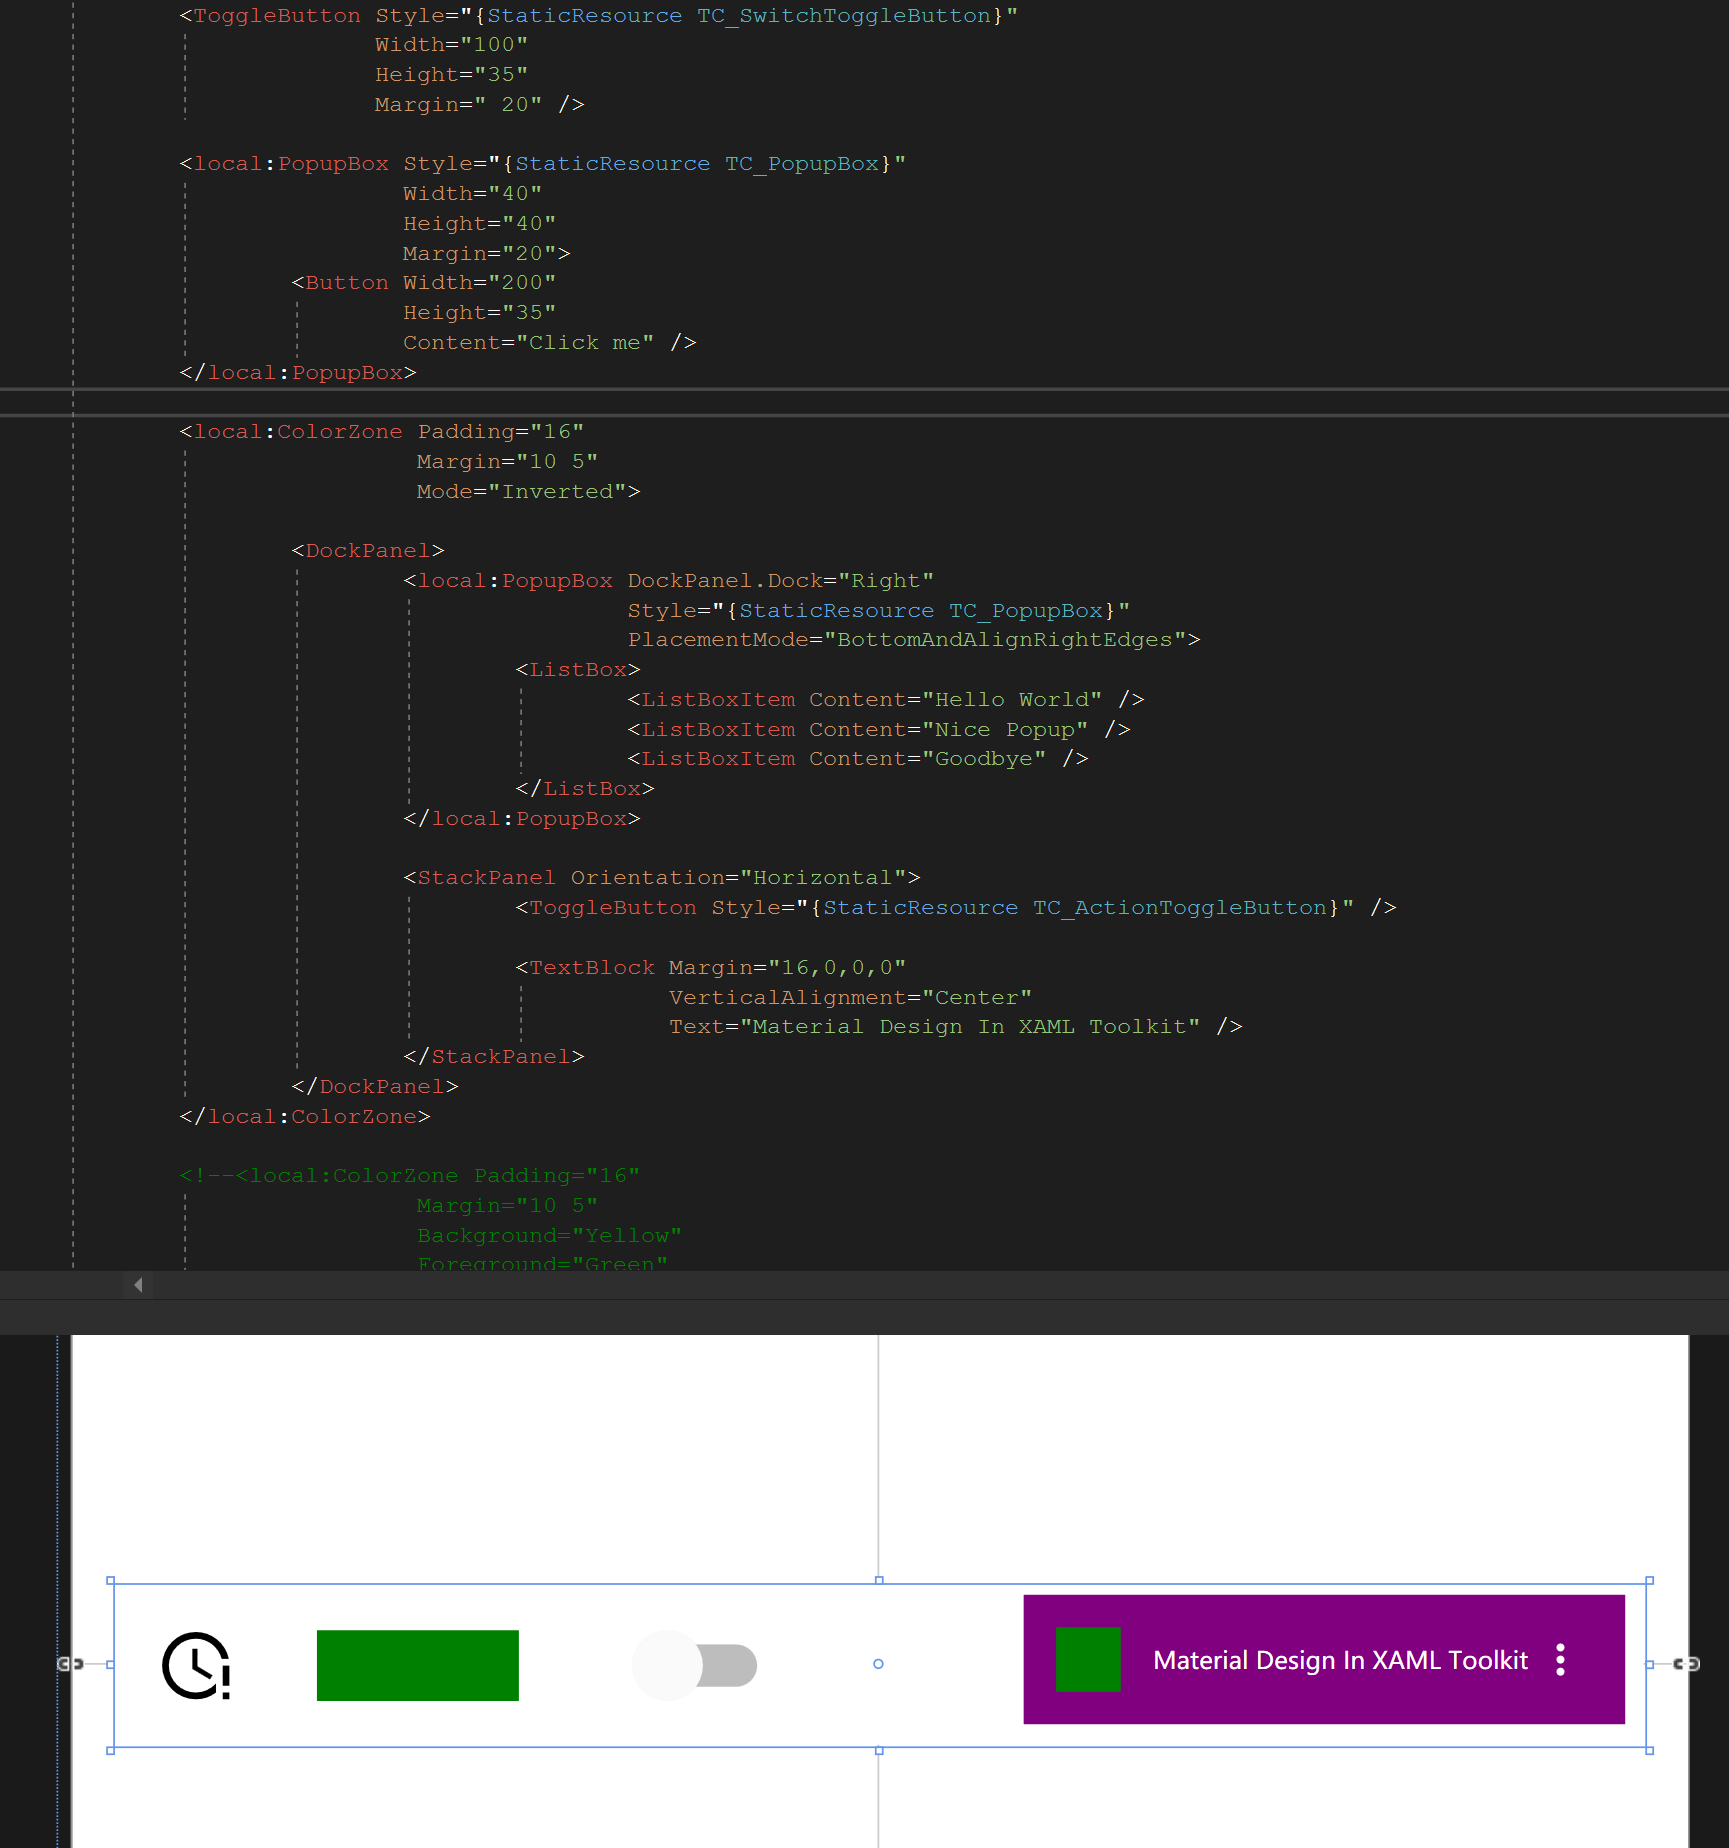Screen dimensions: 1729x1848
Task: Click the 'Material Design In XAML Toolkit' text block
Action: [1340, 1660]
